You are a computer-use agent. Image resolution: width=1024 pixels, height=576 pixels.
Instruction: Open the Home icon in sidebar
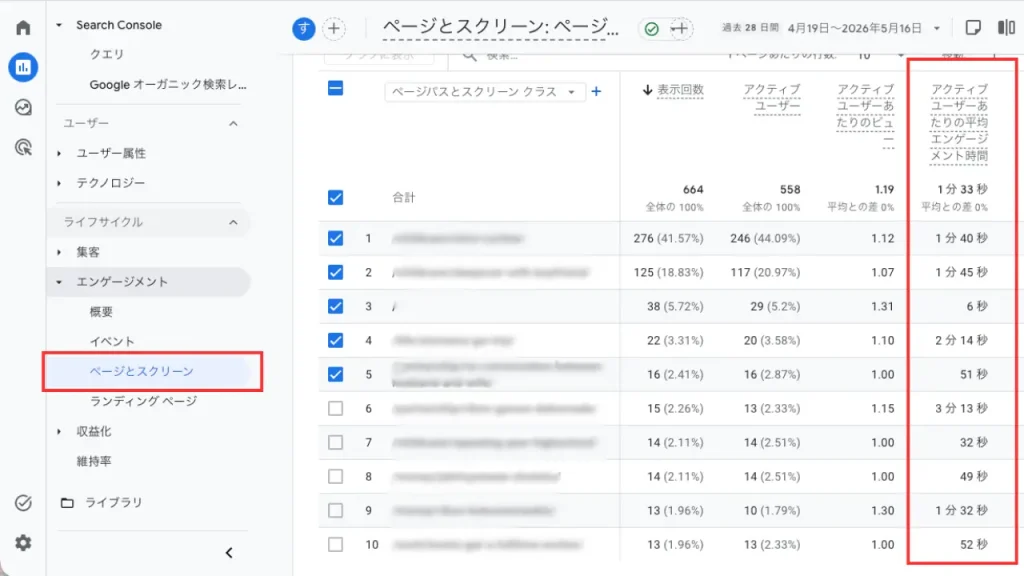click(24, 27)
